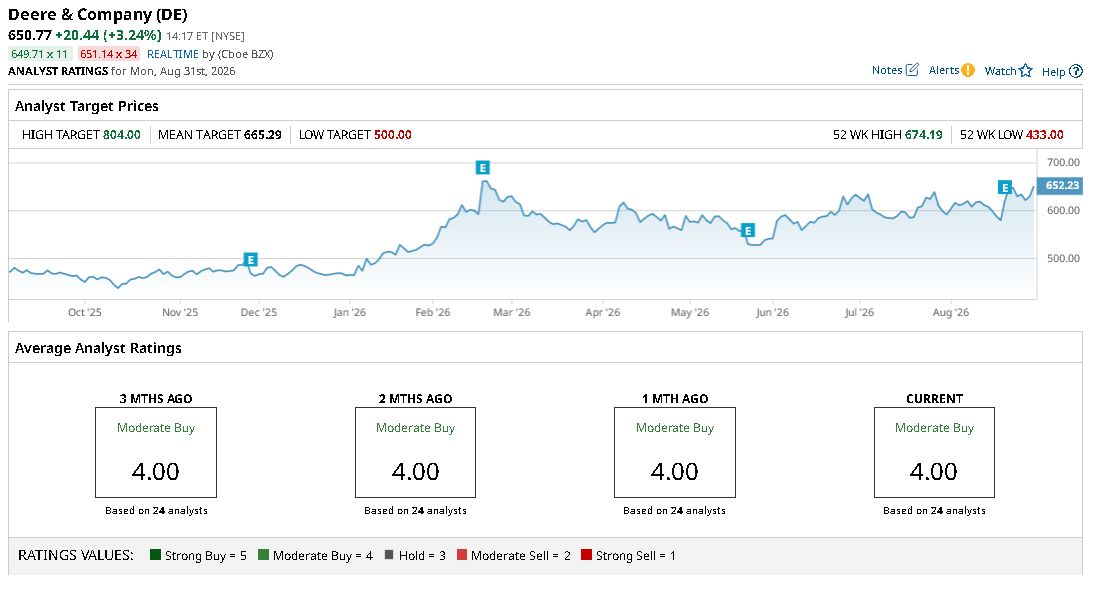Screen dimensions: 1097x590
Task: Click the REALTIME quote label
Action: click(x=173, y=54)
